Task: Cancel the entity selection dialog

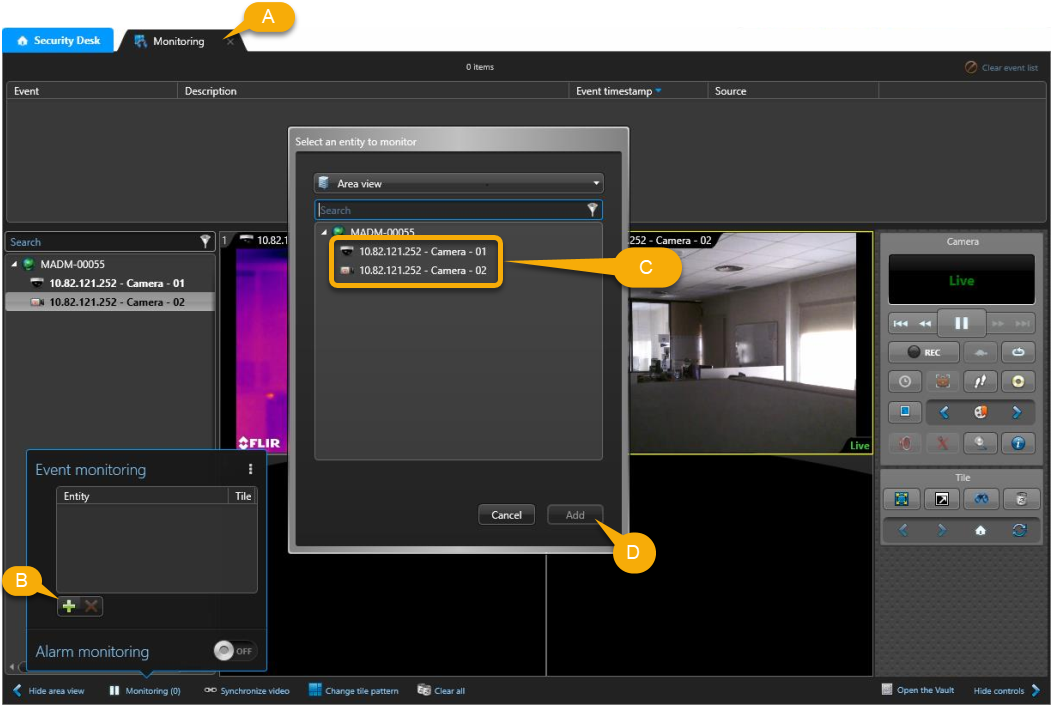Action: click(506, 514)
